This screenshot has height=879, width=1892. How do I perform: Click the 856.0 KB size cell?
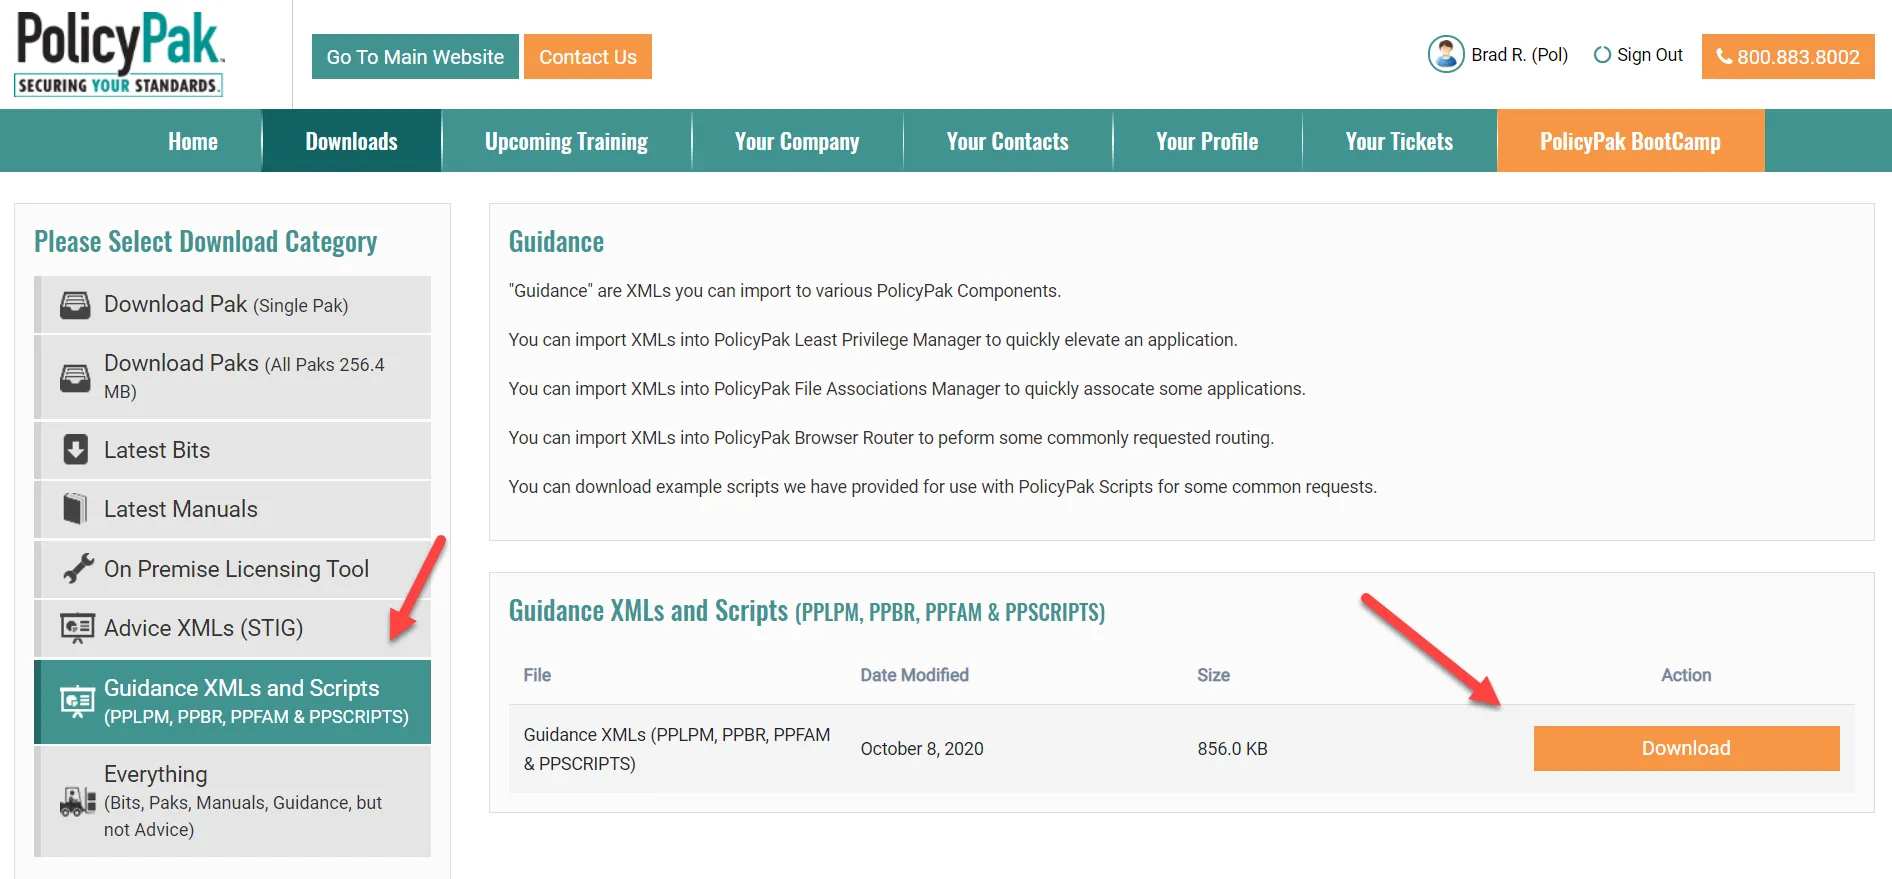point(1232,749)
